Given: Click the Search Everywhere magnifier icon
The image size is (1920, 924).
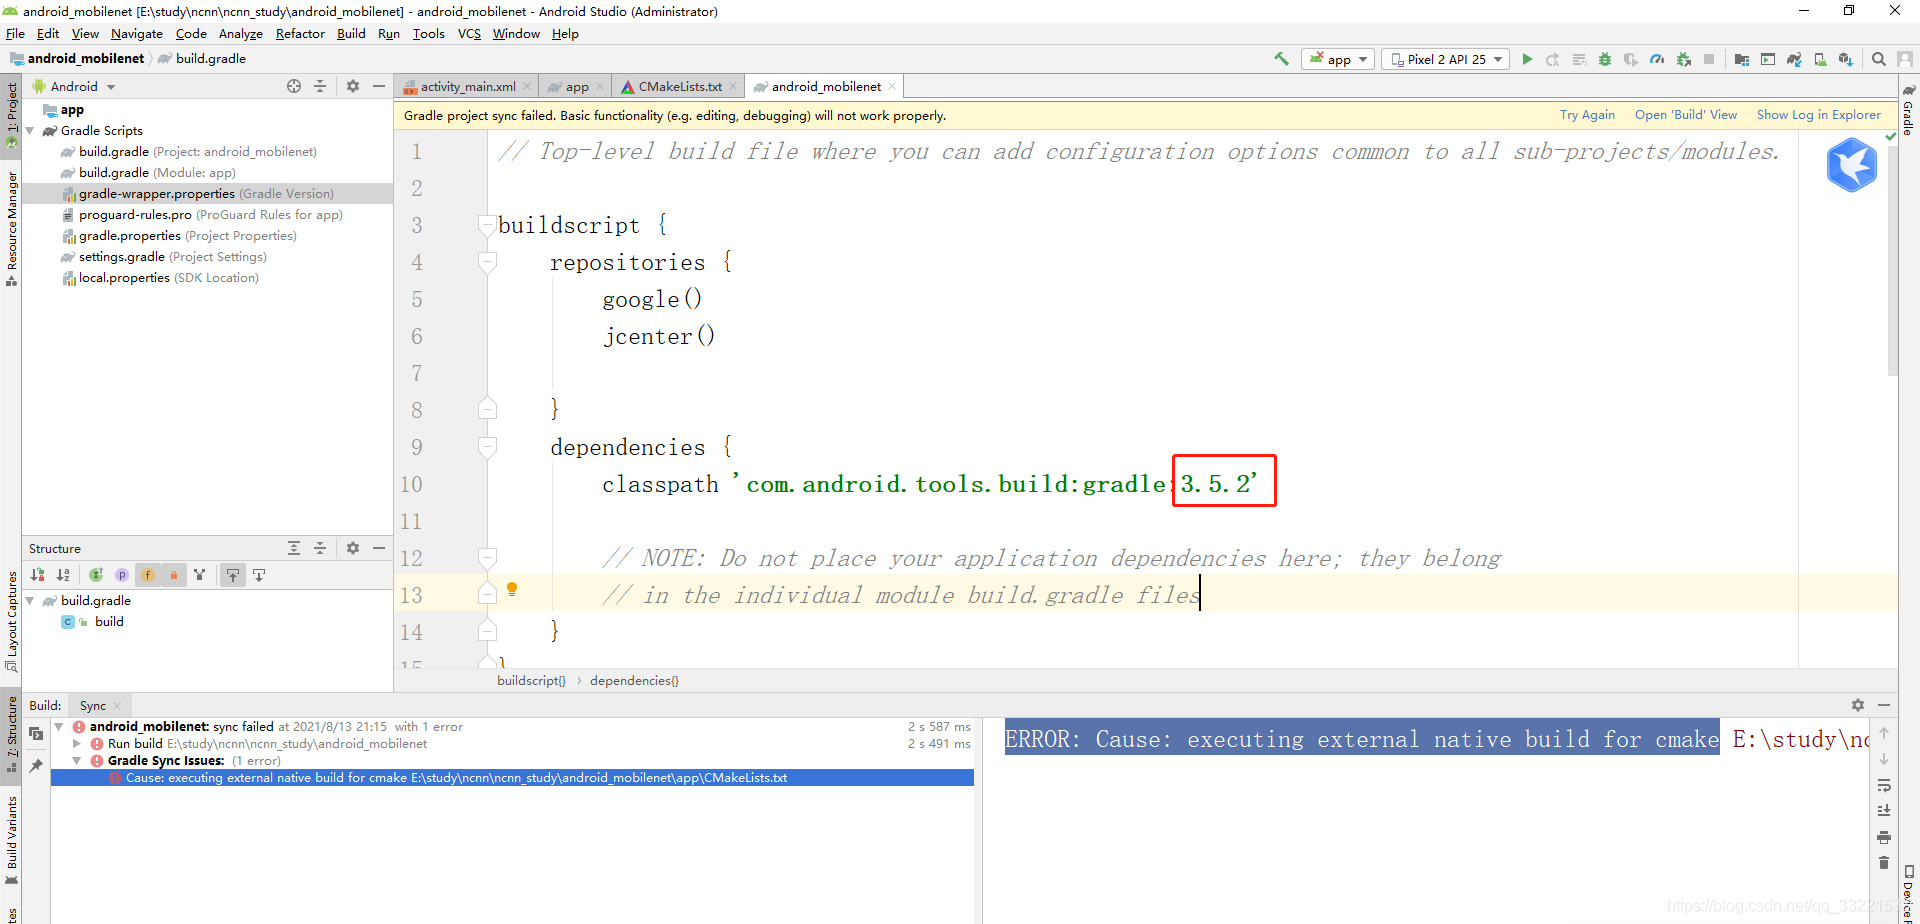Looking at the screenshot, I should [1879, 59].
